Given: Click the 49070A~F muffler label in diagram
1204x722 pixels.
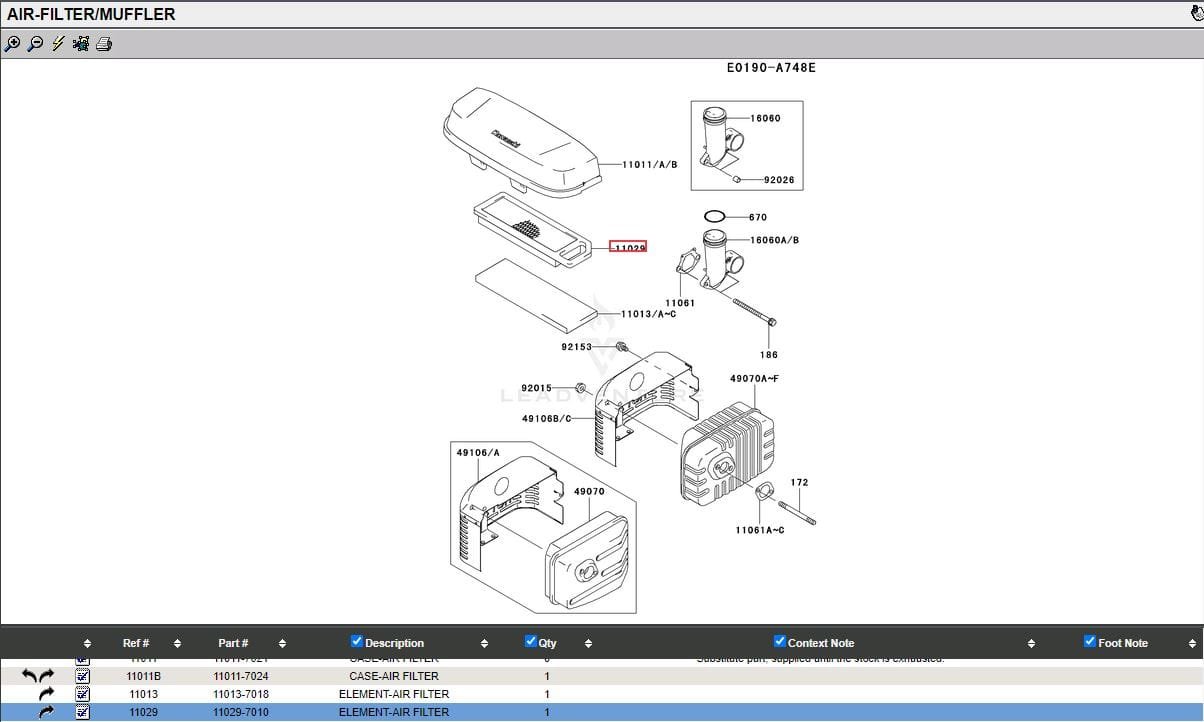Looking at the screenshot, I should (x=754, y=379).
